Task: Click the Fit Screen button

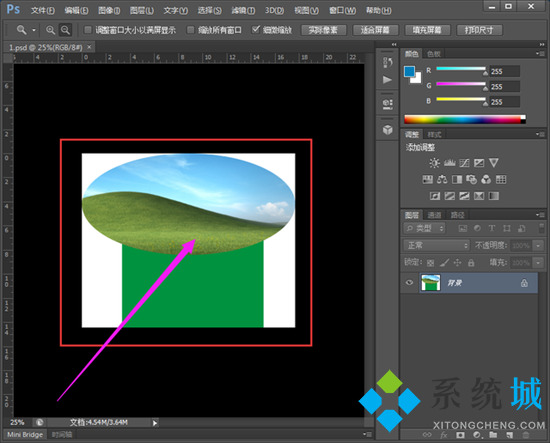Action: tap(375, 30)
